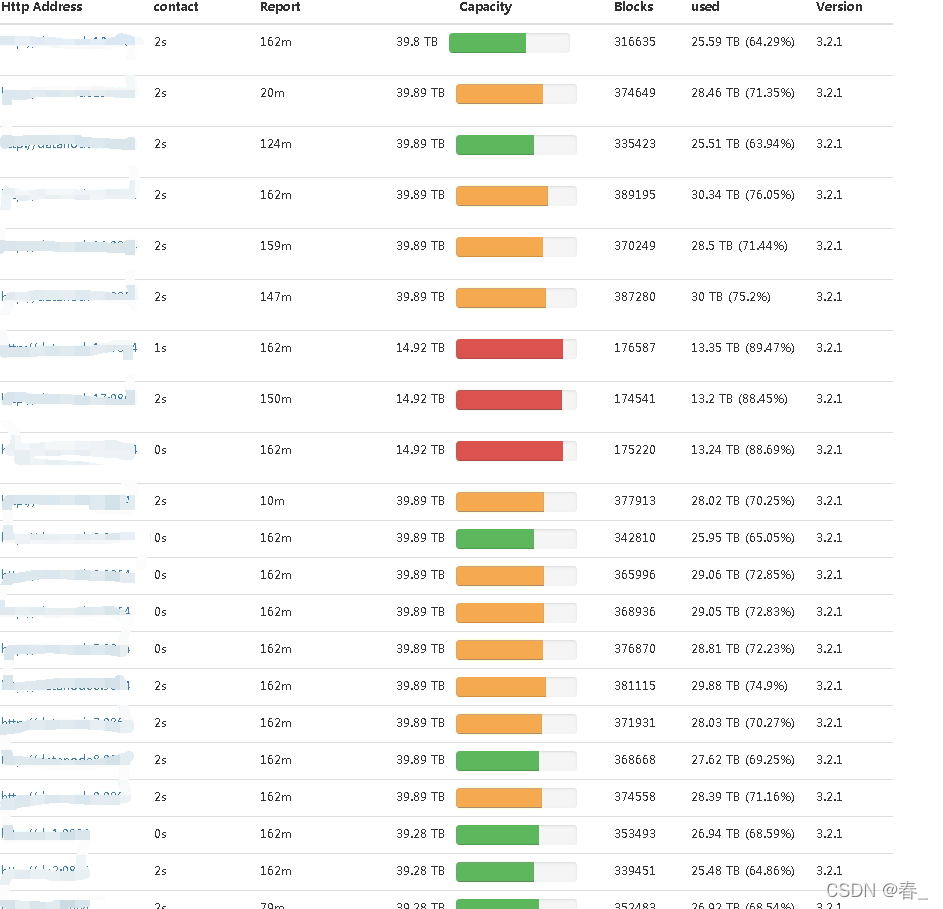Select used value 30 TB (75.2%)
943x909 pixels.
731,298
